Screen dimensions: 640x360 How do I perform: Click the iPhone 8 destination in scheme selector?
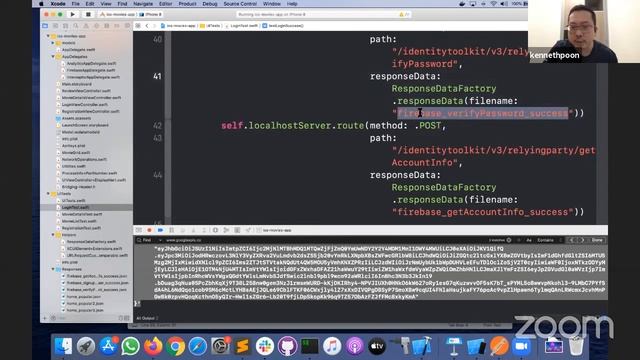click(x=151, y=14)
